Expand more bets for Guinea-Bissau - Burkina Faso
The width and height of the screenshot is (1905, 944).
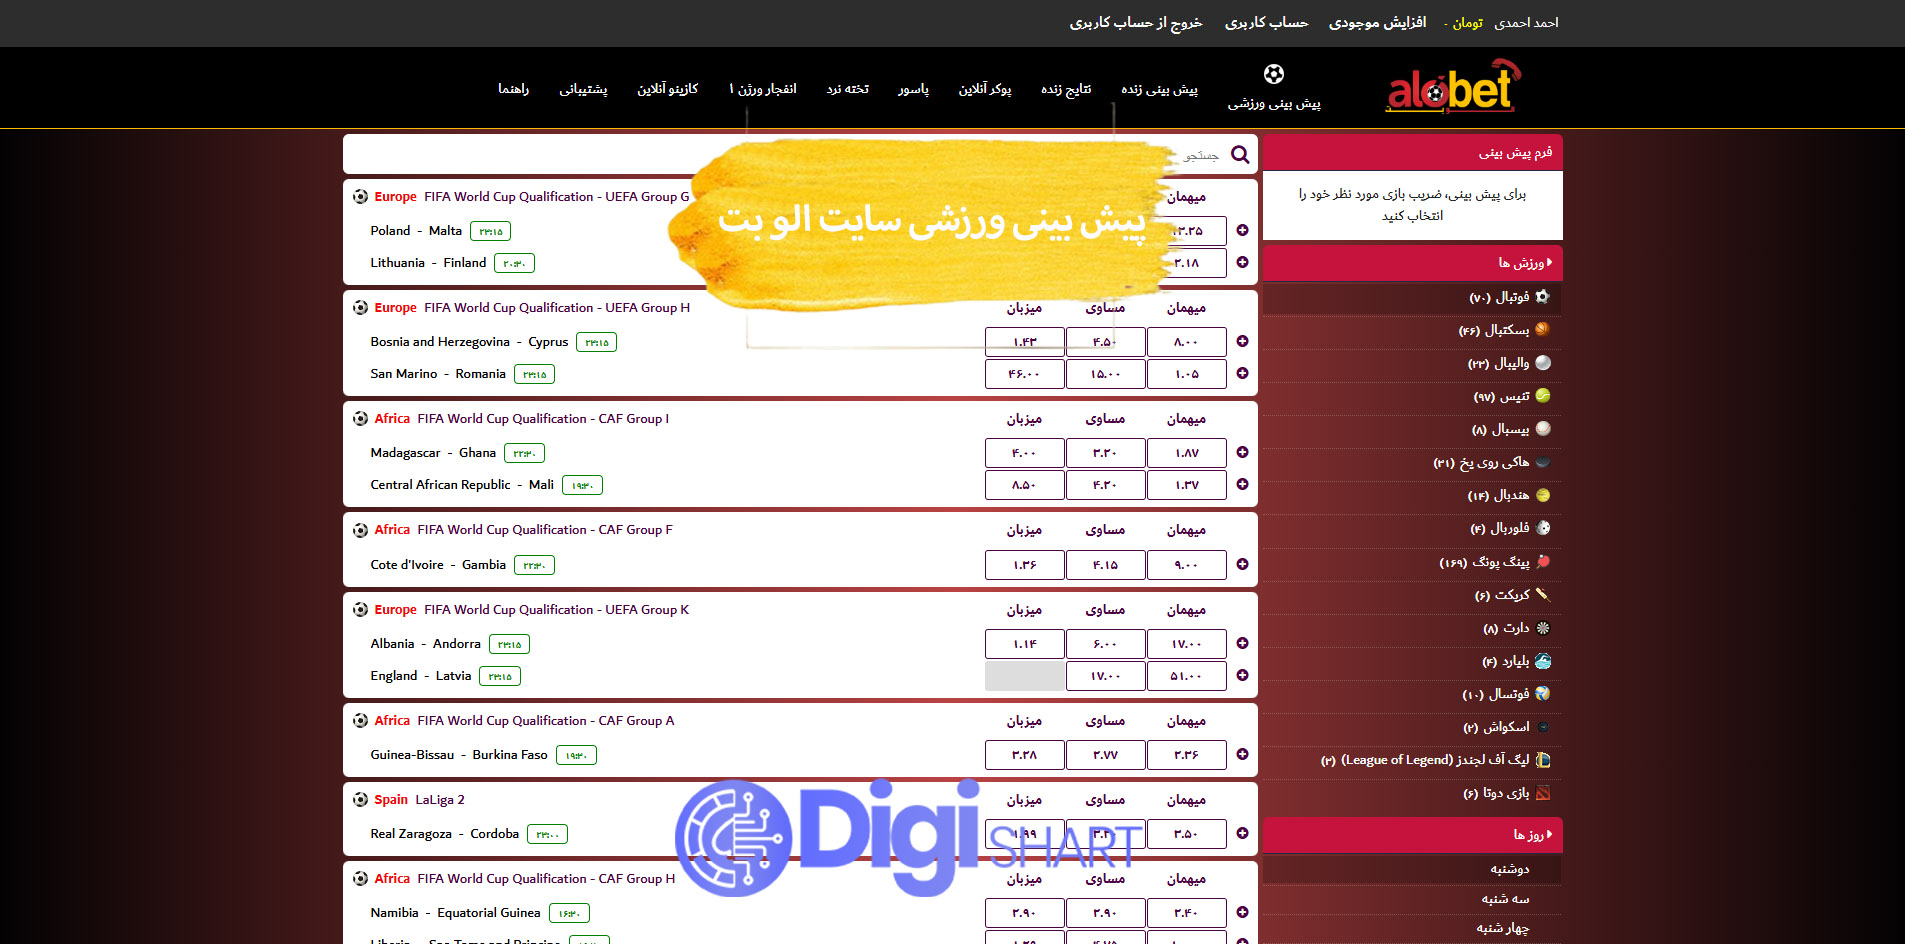tap(1242, 755)
